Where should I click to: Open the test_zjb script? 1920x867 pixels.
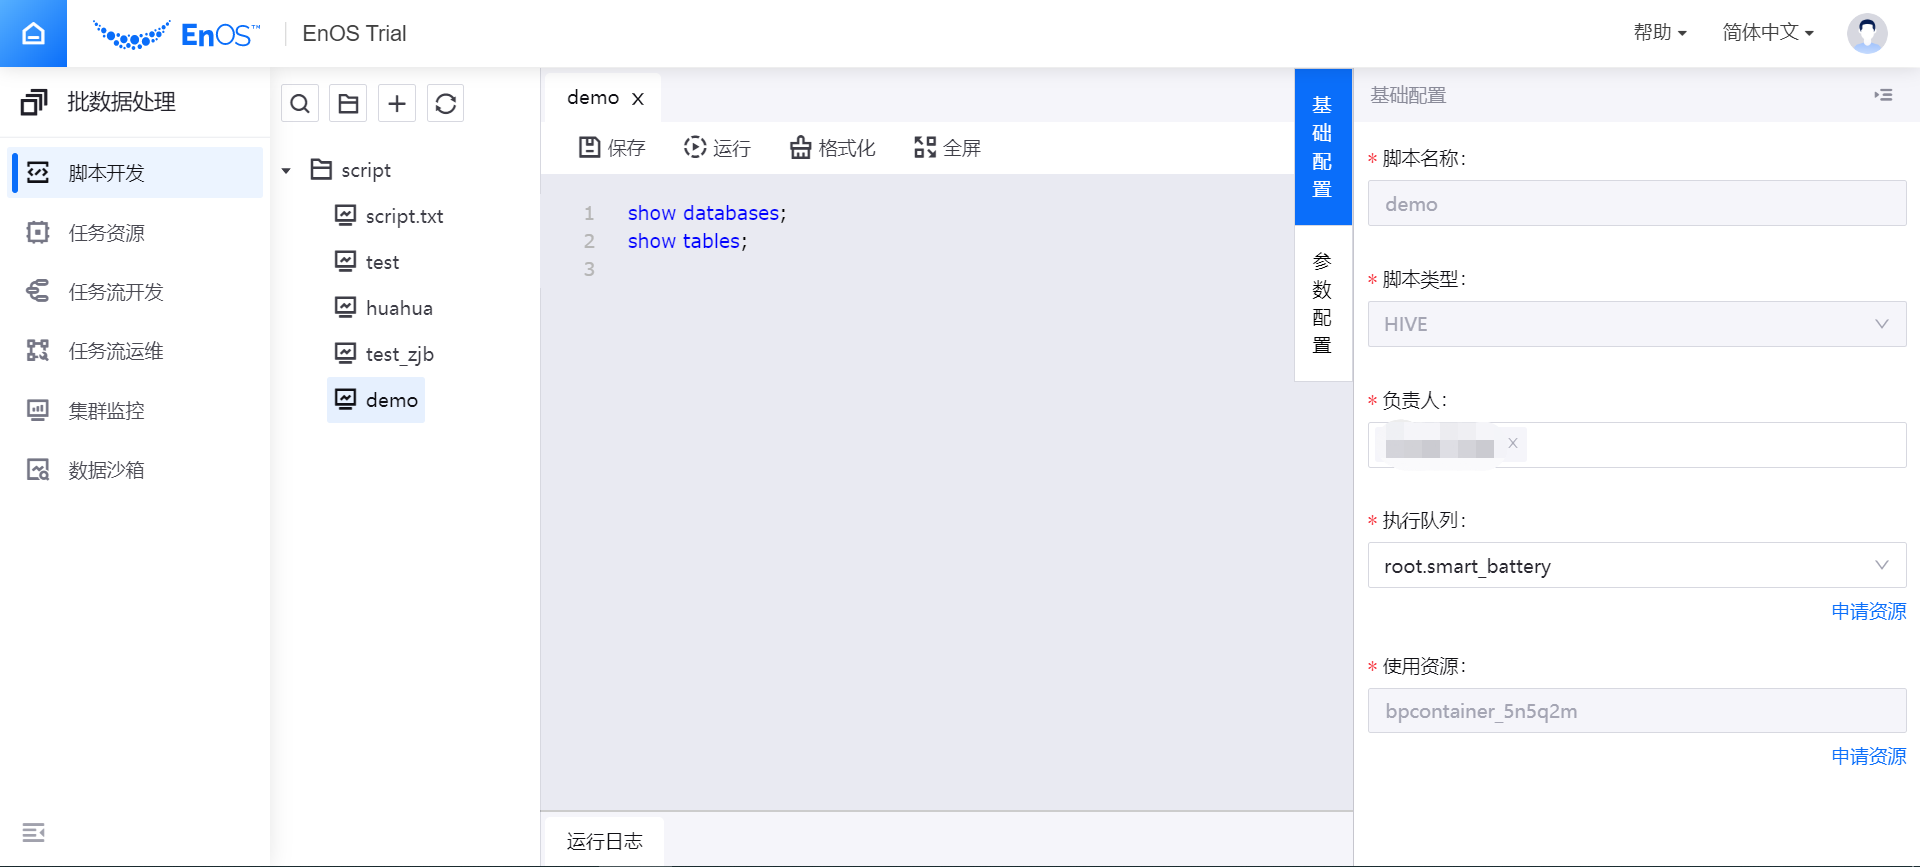tap(384, 354)
